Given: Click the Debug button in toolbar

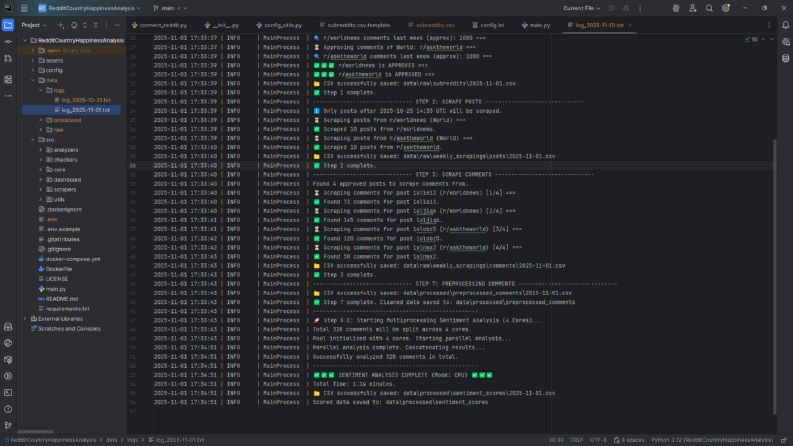Looking at the screenshot, I should (x=626, y=8).
